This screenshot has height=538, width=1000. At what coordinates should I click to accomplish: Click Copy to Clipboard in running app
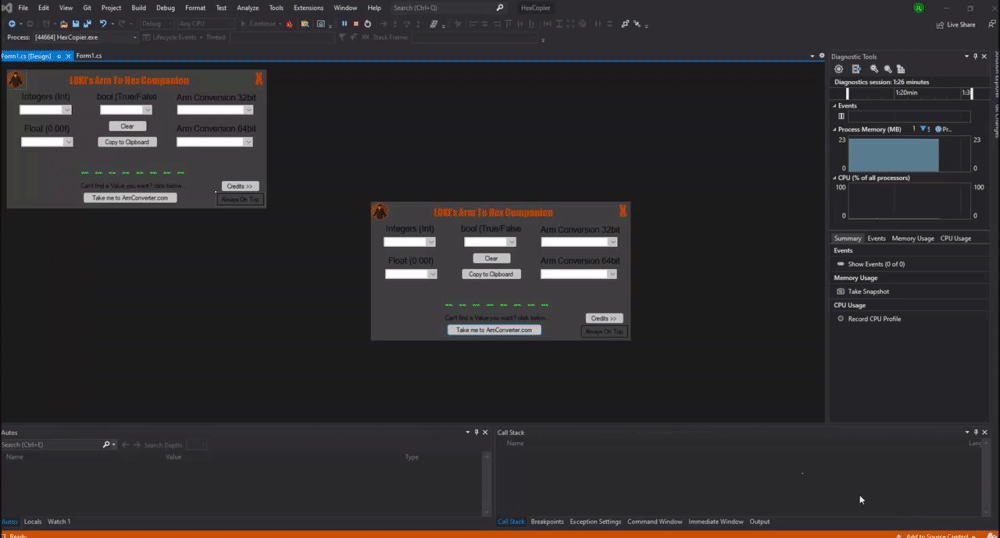point(491,274)
